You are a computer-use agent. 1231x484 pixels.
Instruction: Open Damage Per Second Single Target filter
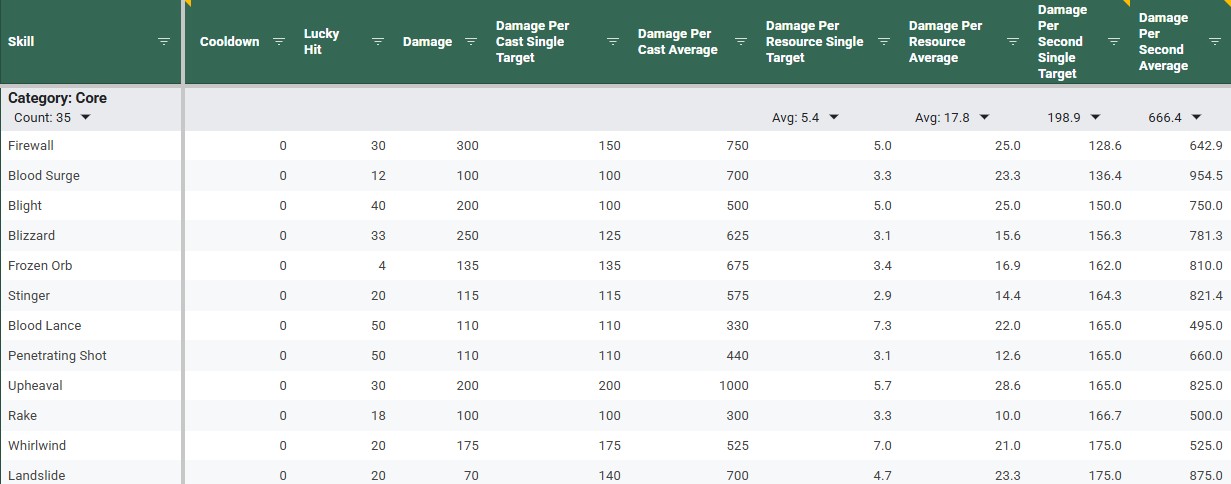[1114, 42]
